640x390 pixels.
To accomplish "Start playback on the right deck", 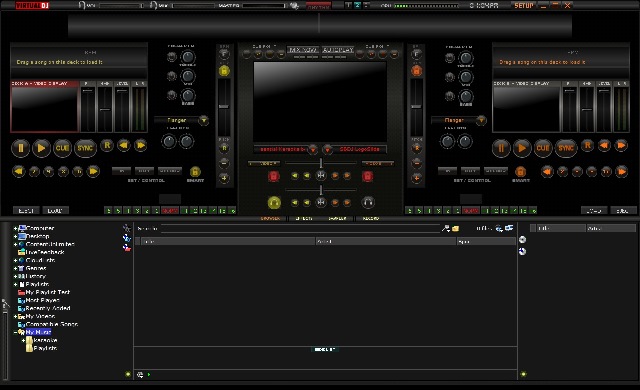I will coord(522,148).
